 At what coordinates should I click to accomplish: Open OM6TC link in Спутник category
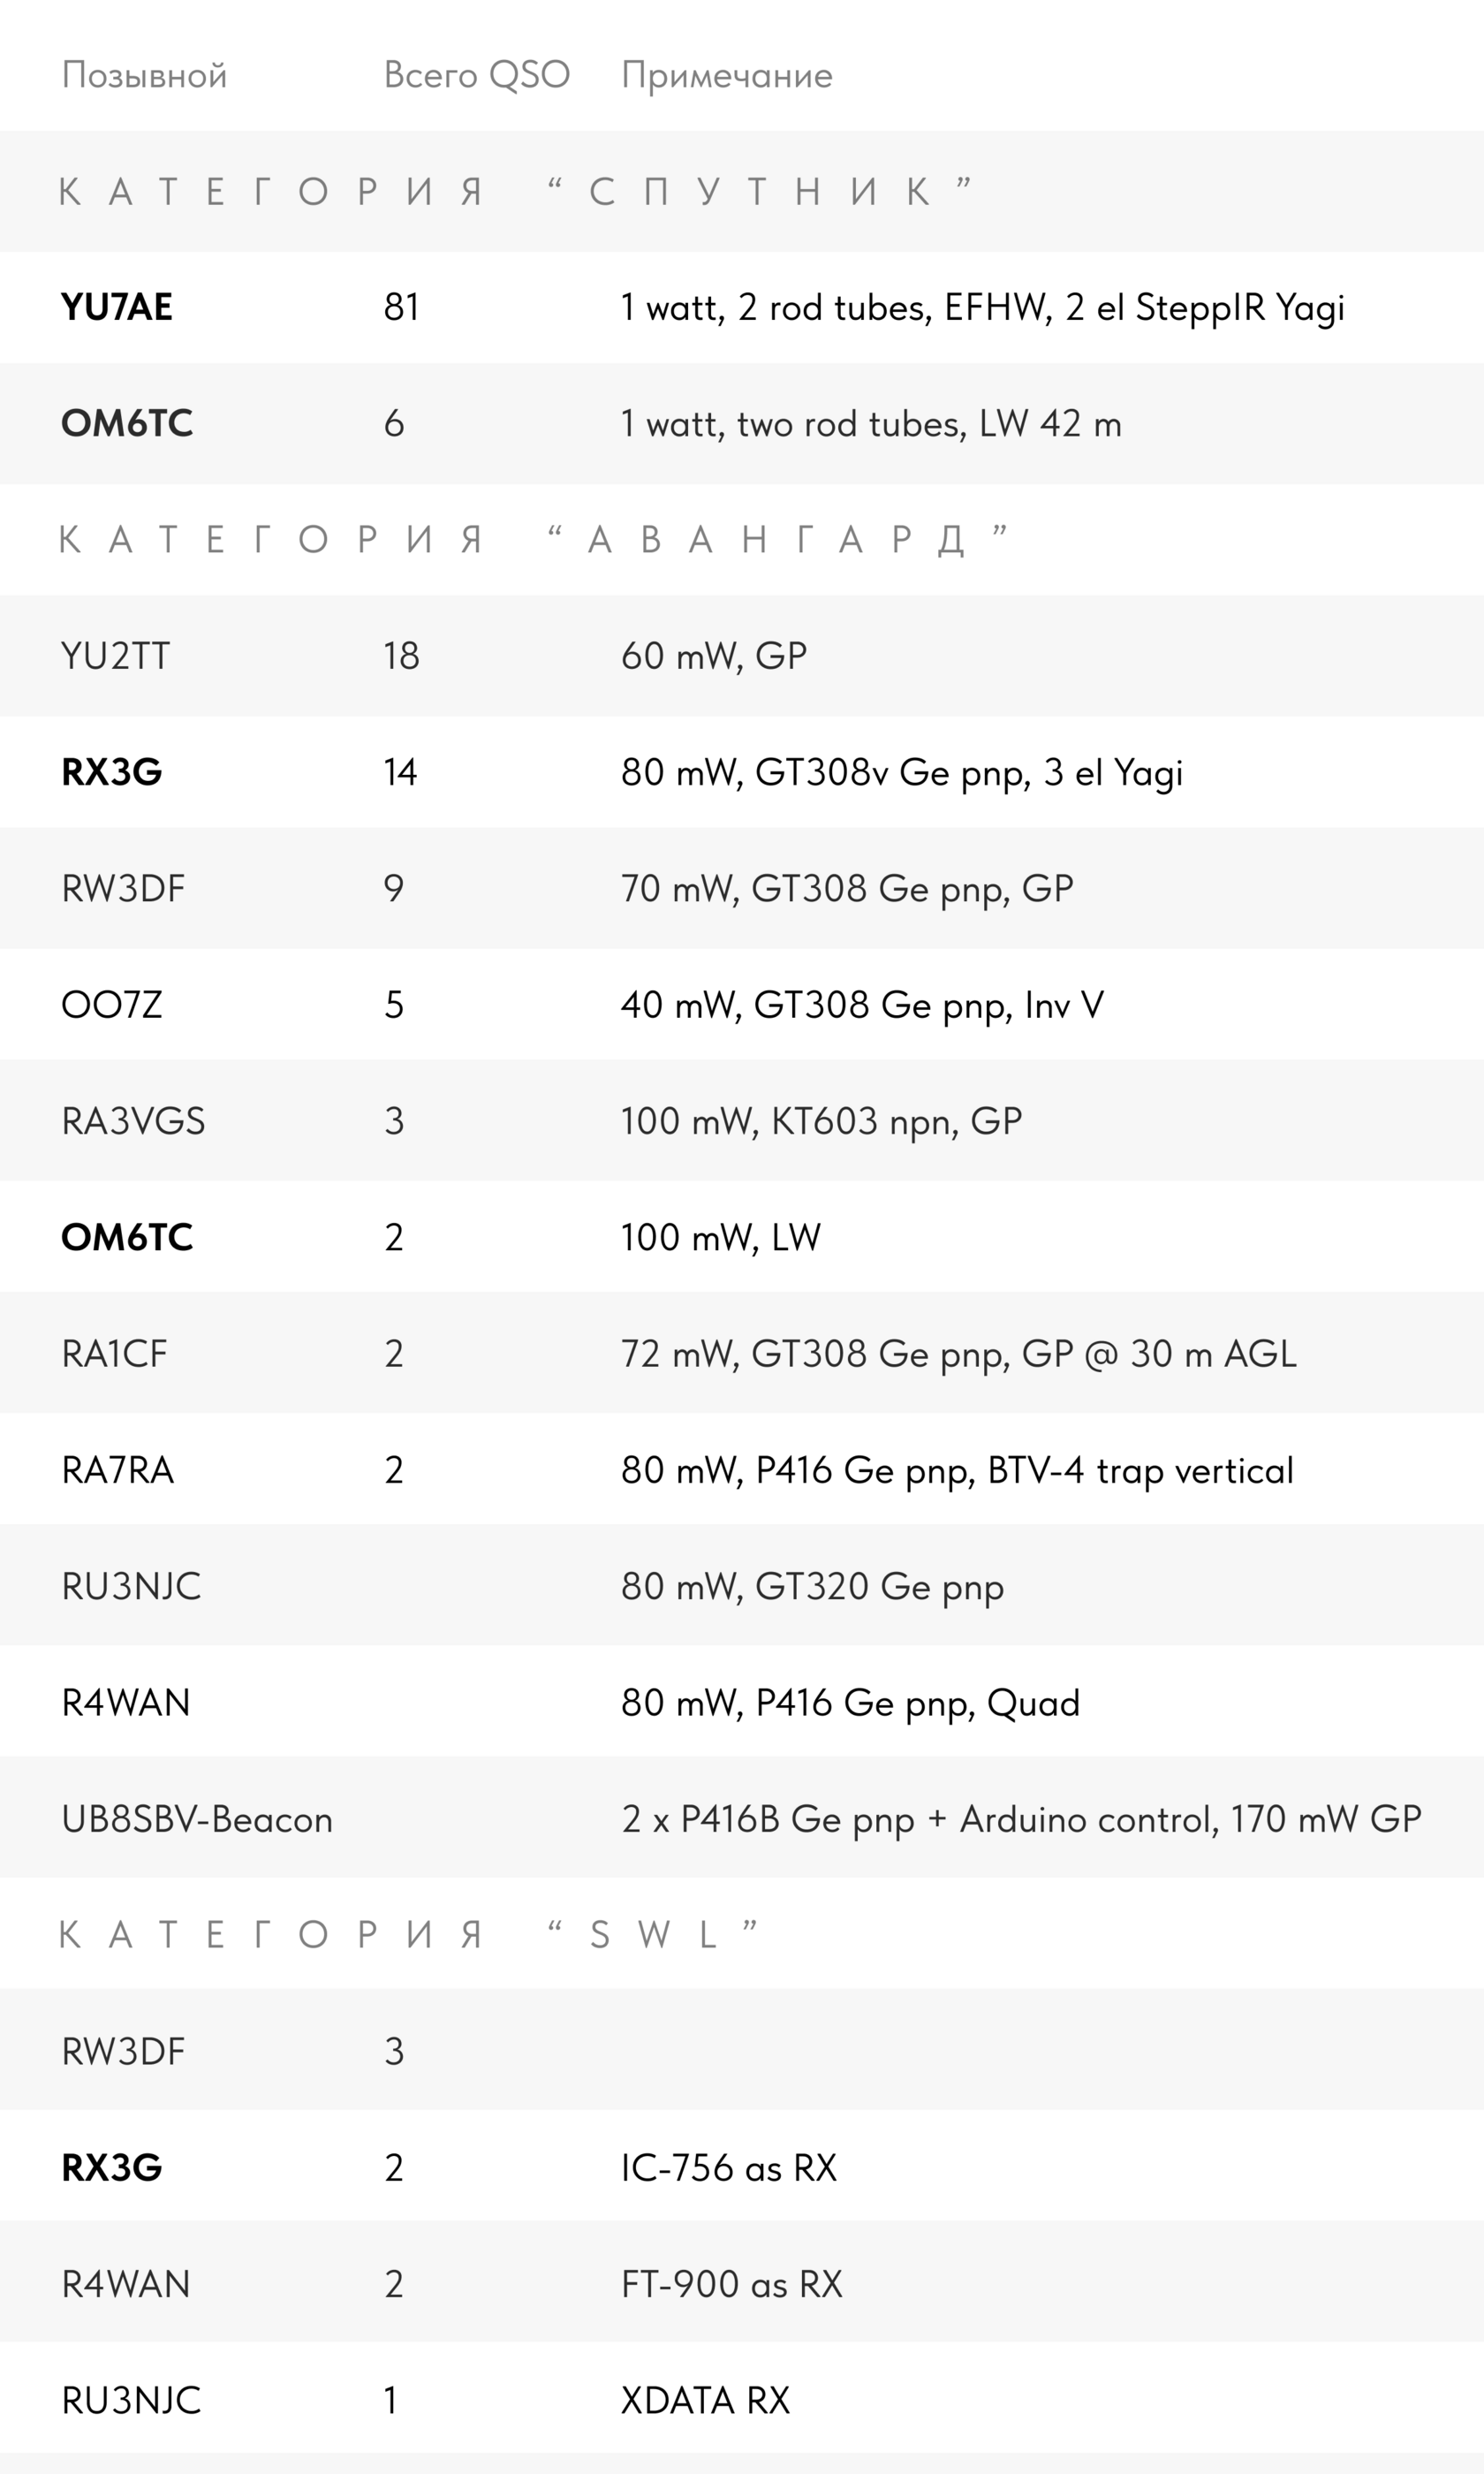127,424
